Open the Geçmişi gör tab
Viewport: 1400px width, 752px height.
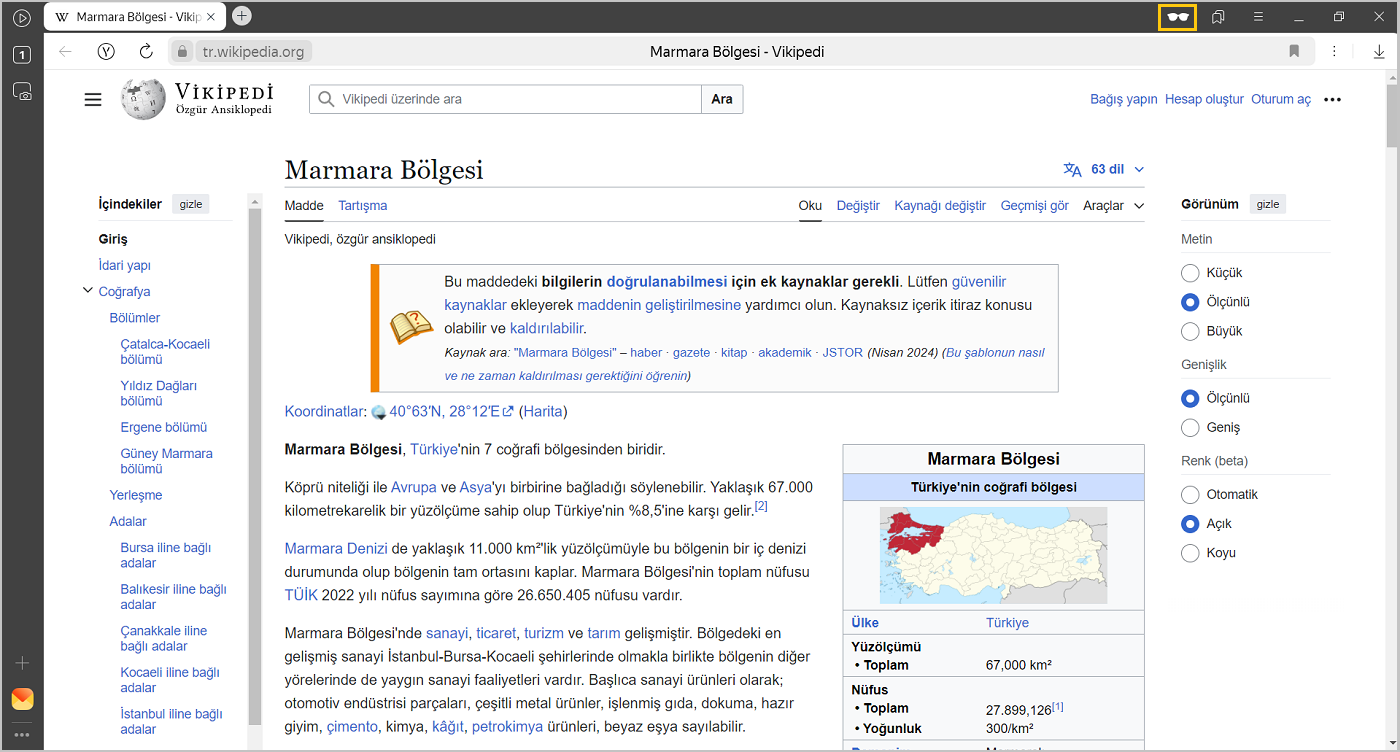(1034, 206)
